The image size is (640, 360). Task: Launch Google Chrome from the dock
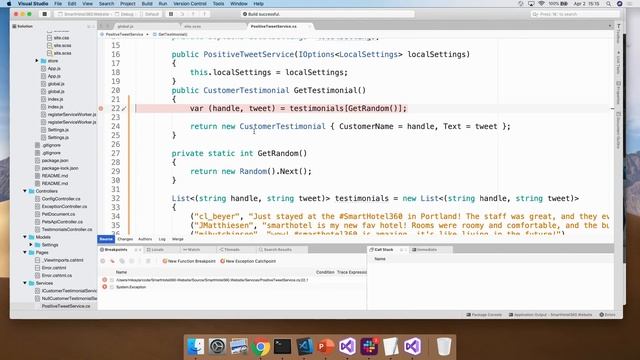point(260,347)
